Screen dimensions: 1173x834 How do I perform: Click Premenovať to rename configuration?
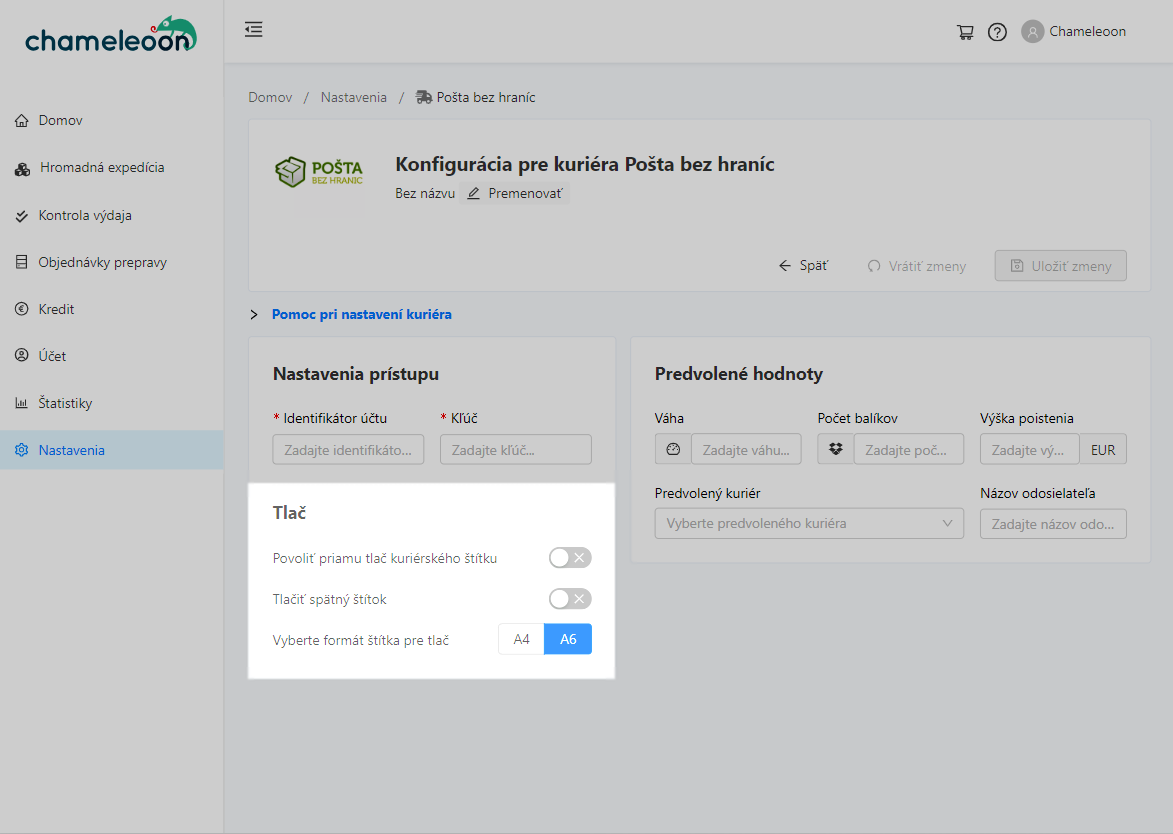click(515, 193)
